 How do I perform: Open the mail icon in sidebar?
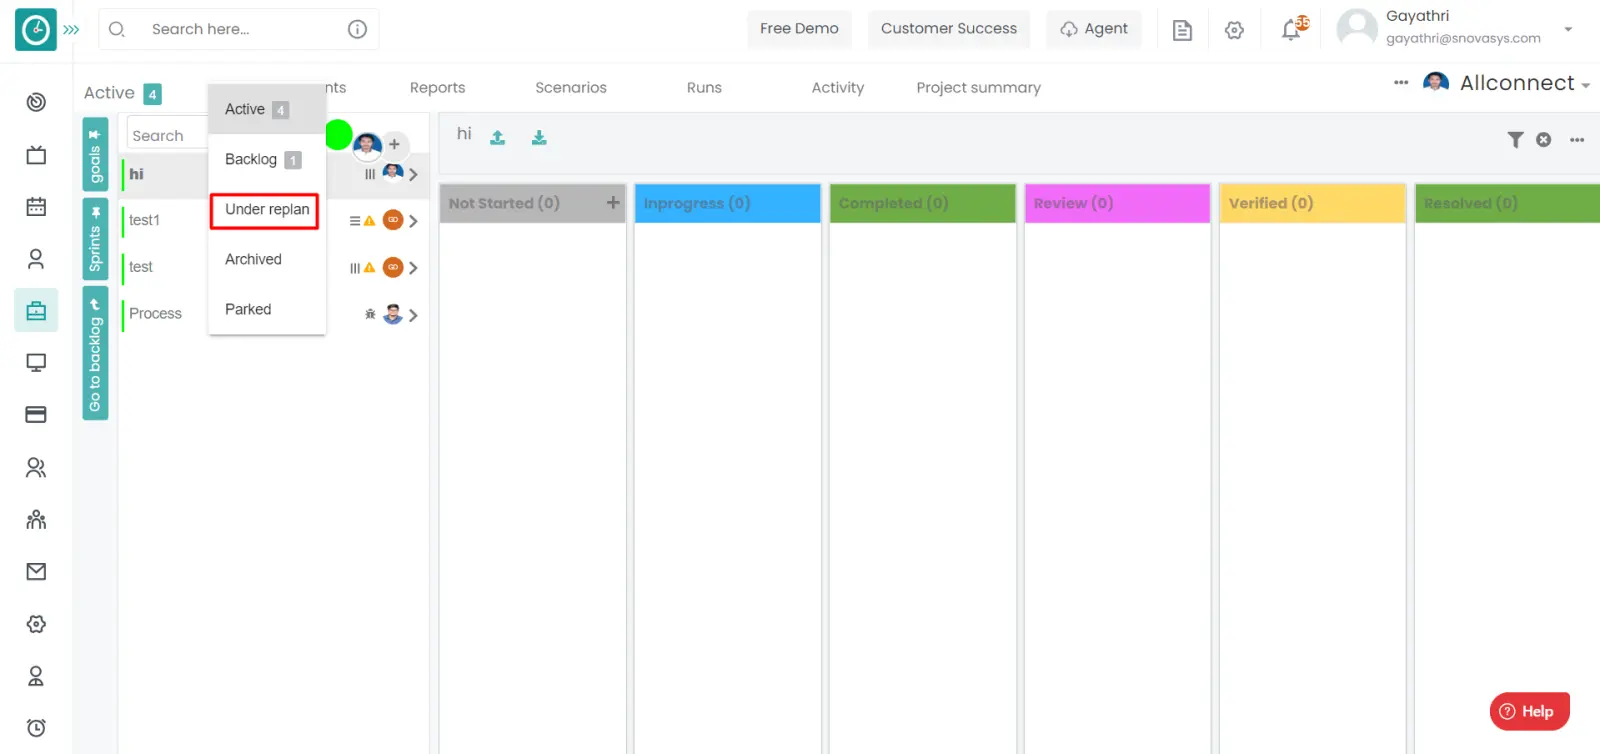[x=36, y=572]
